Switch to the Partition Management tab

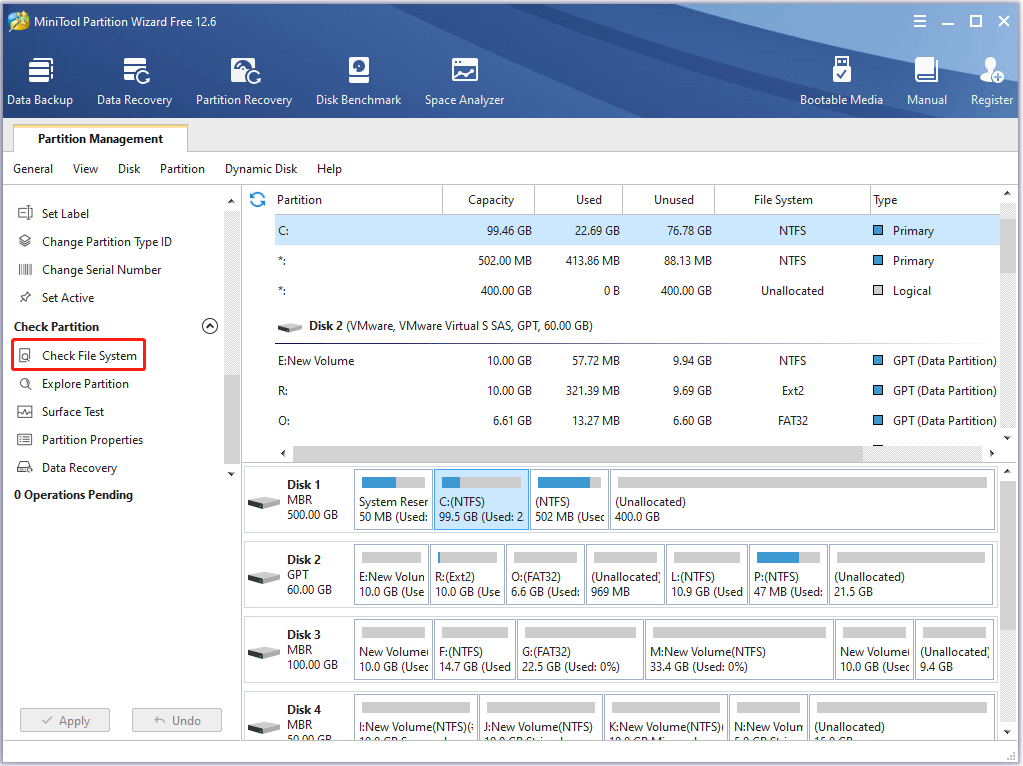pos(99,138)
